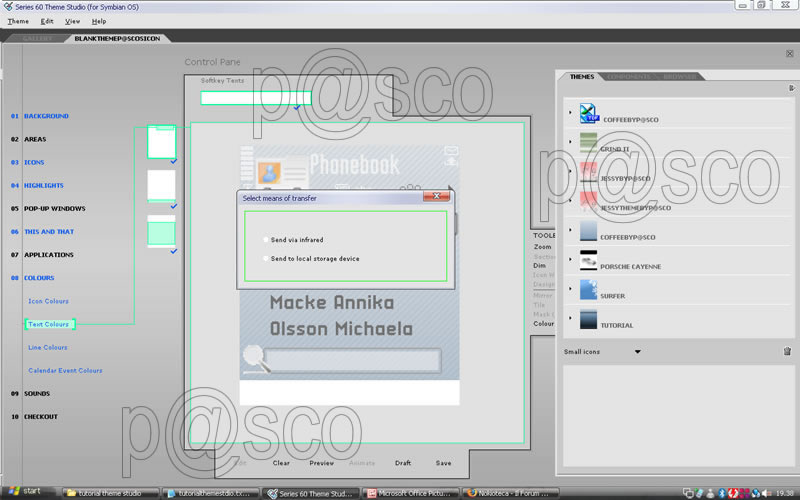
Task: Select the PORSCHE CAYENNE theme thumbnail
Action: (x=588, y=260)
